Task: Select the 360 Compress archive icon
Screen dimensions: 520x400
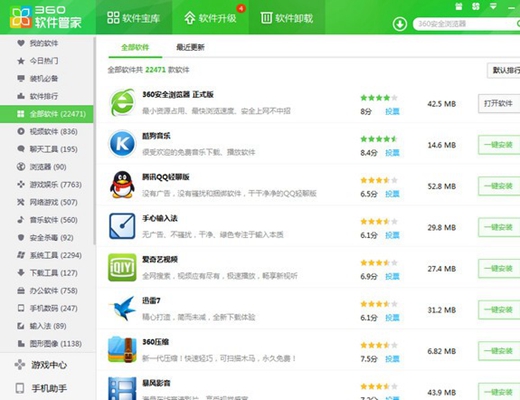Action: tap(122, 350)
